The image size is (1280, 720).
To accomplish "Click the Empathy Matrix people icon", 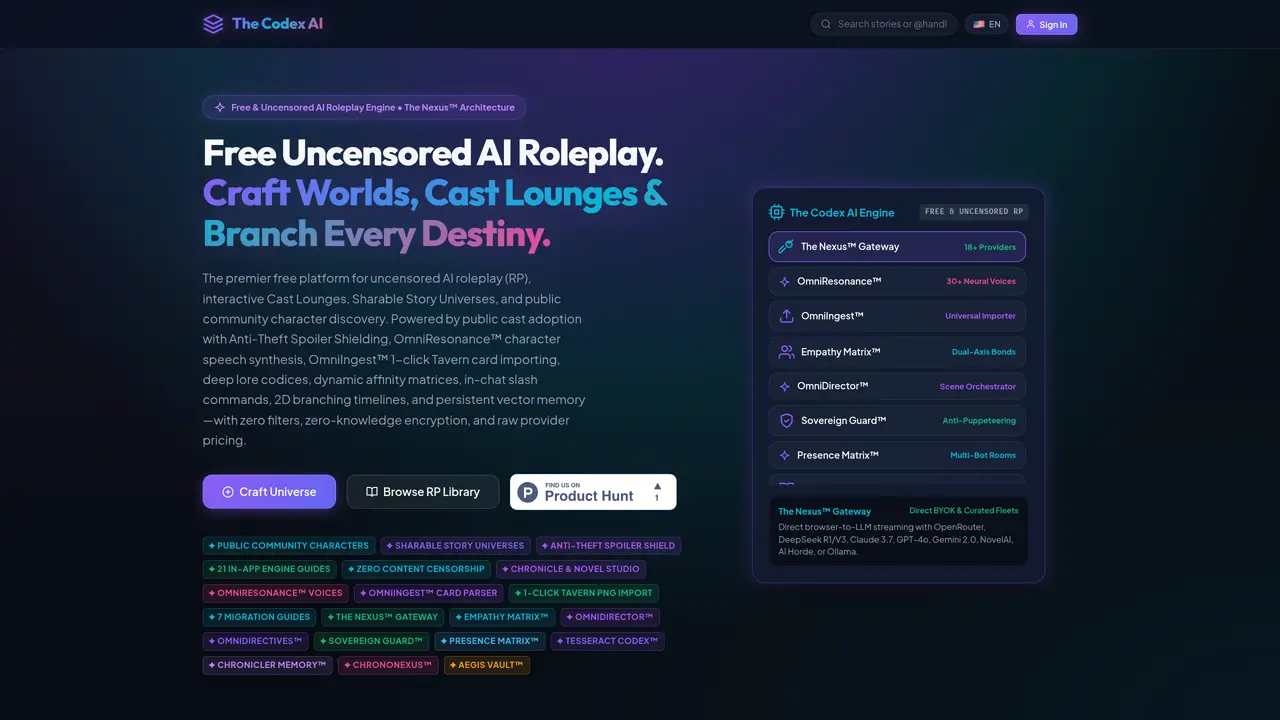I will [x=786, y=352].
